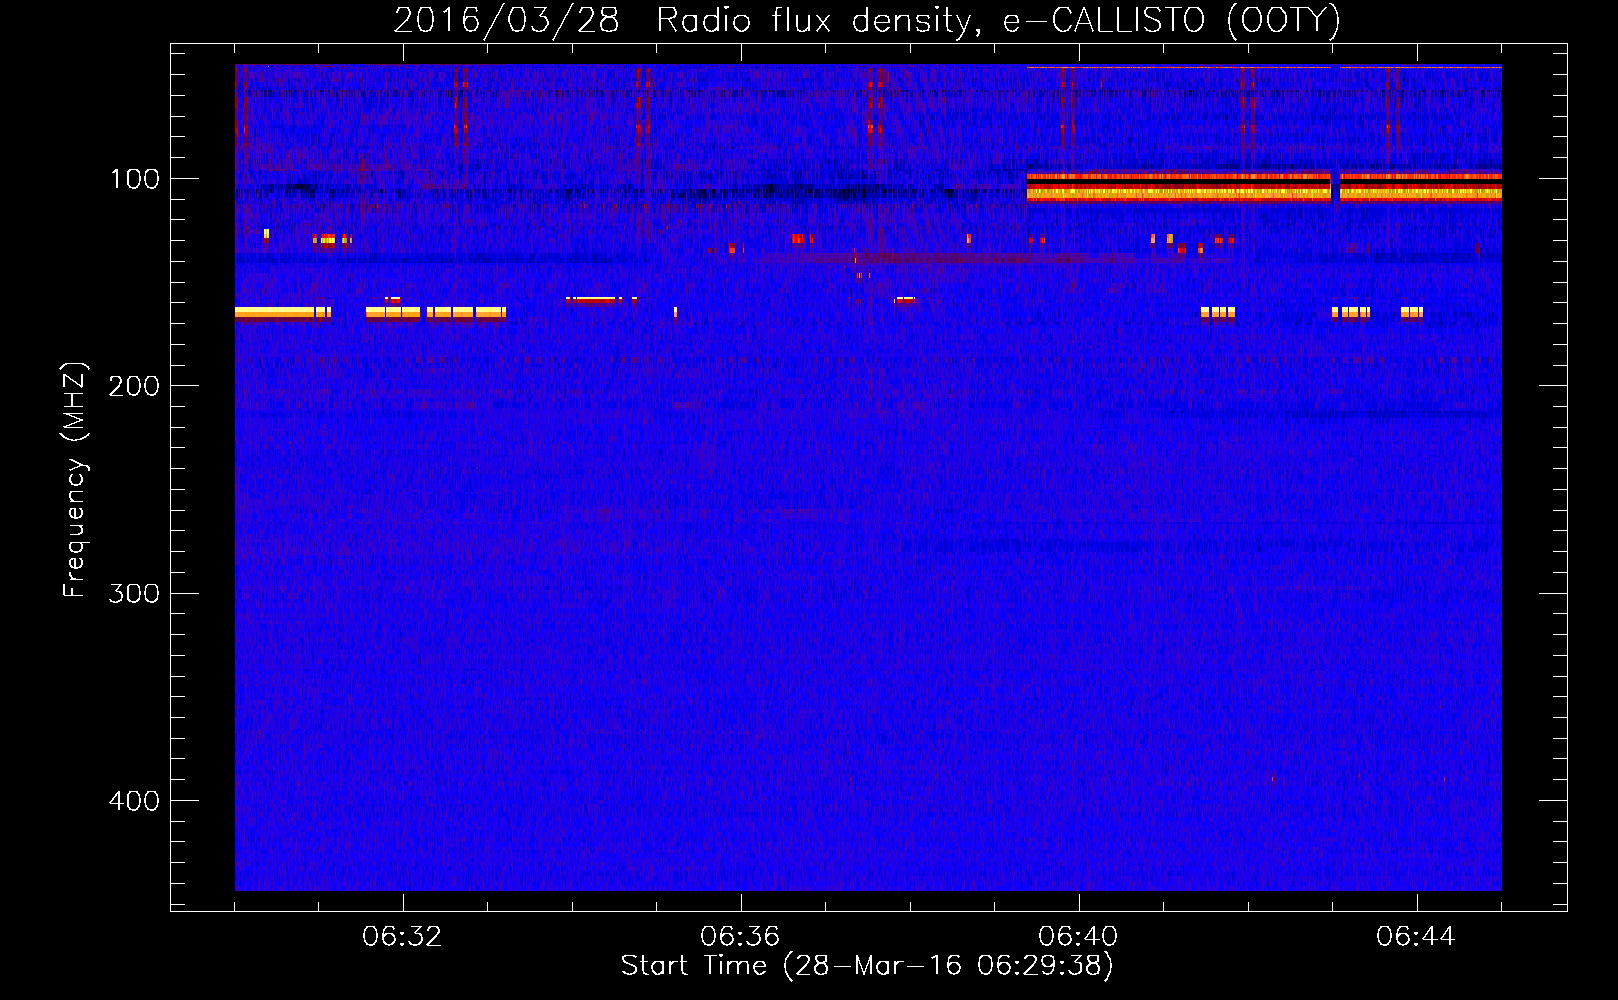
Task: Click the 300 MHz frequency tick label
Action: pos(133,594)
